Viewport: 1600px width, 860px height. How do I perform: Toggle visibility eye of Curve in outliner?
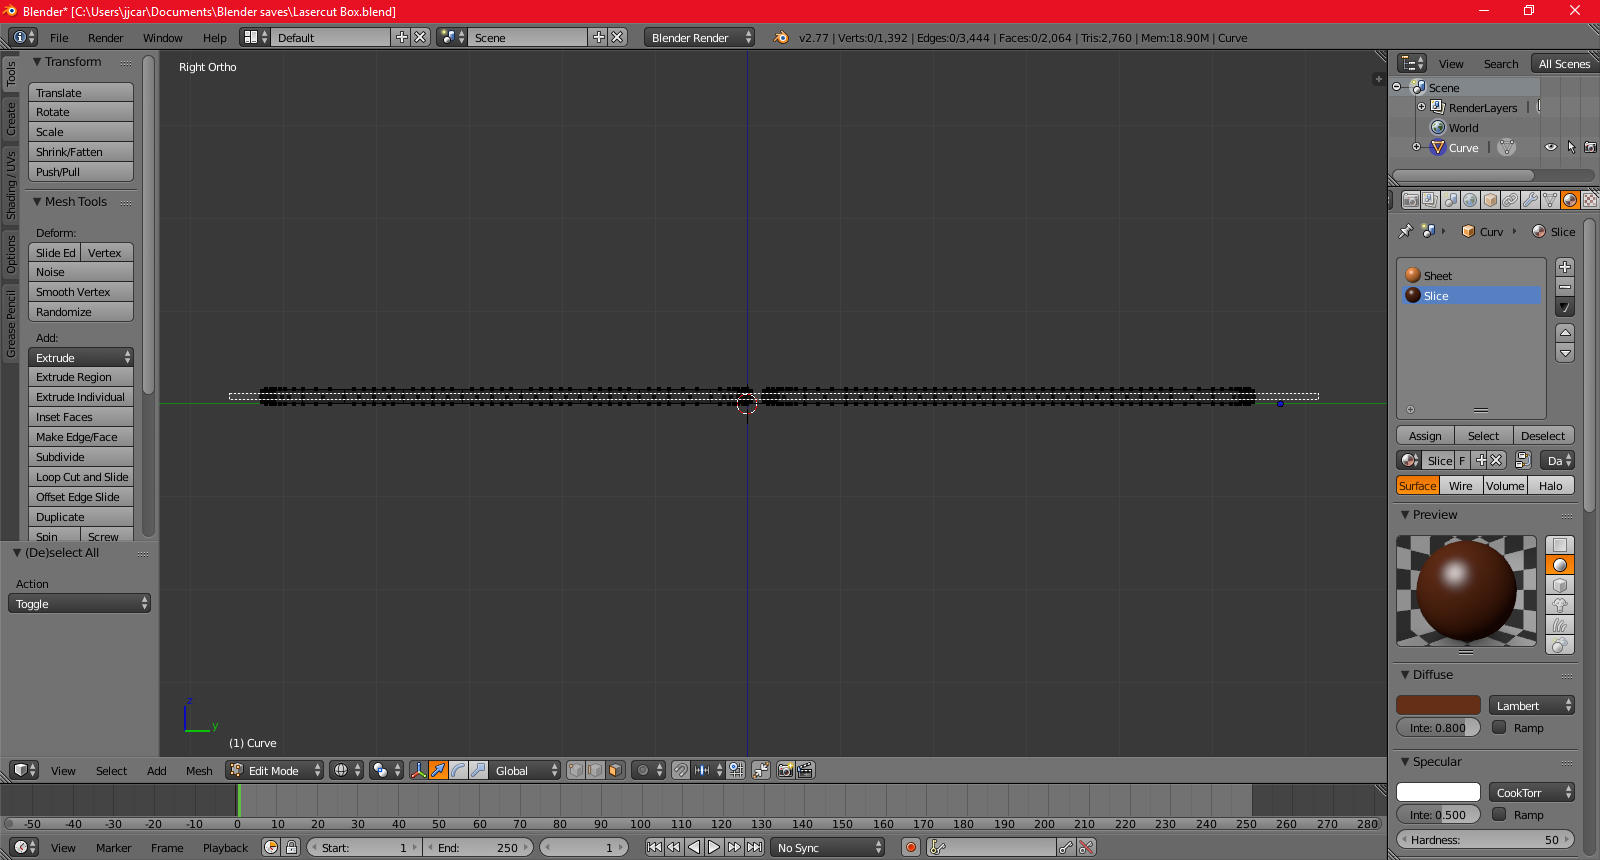pos(1551,147)
